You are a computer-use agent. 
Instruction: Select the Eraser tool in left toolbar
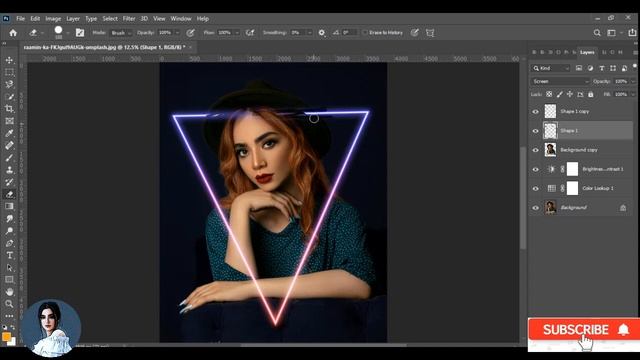(x=9, y=194)
